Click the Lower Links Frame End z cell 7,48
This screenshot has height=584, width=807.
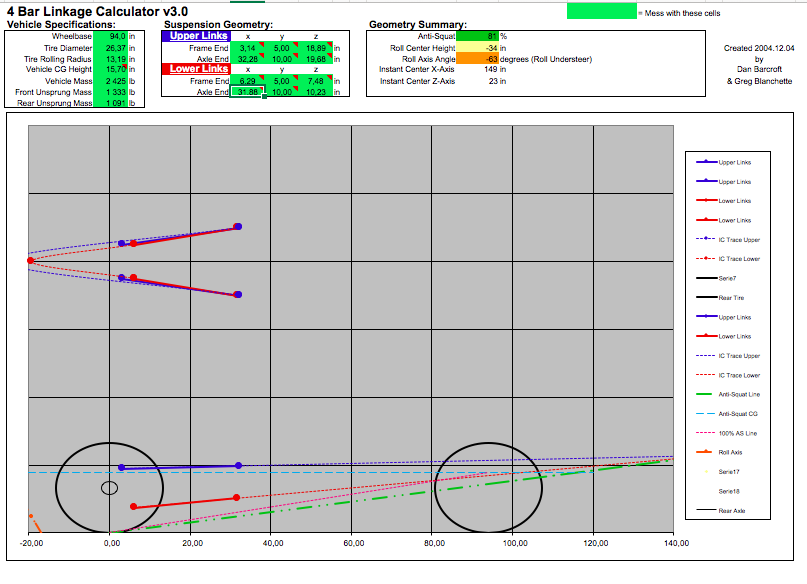click(x=315, y=81)
